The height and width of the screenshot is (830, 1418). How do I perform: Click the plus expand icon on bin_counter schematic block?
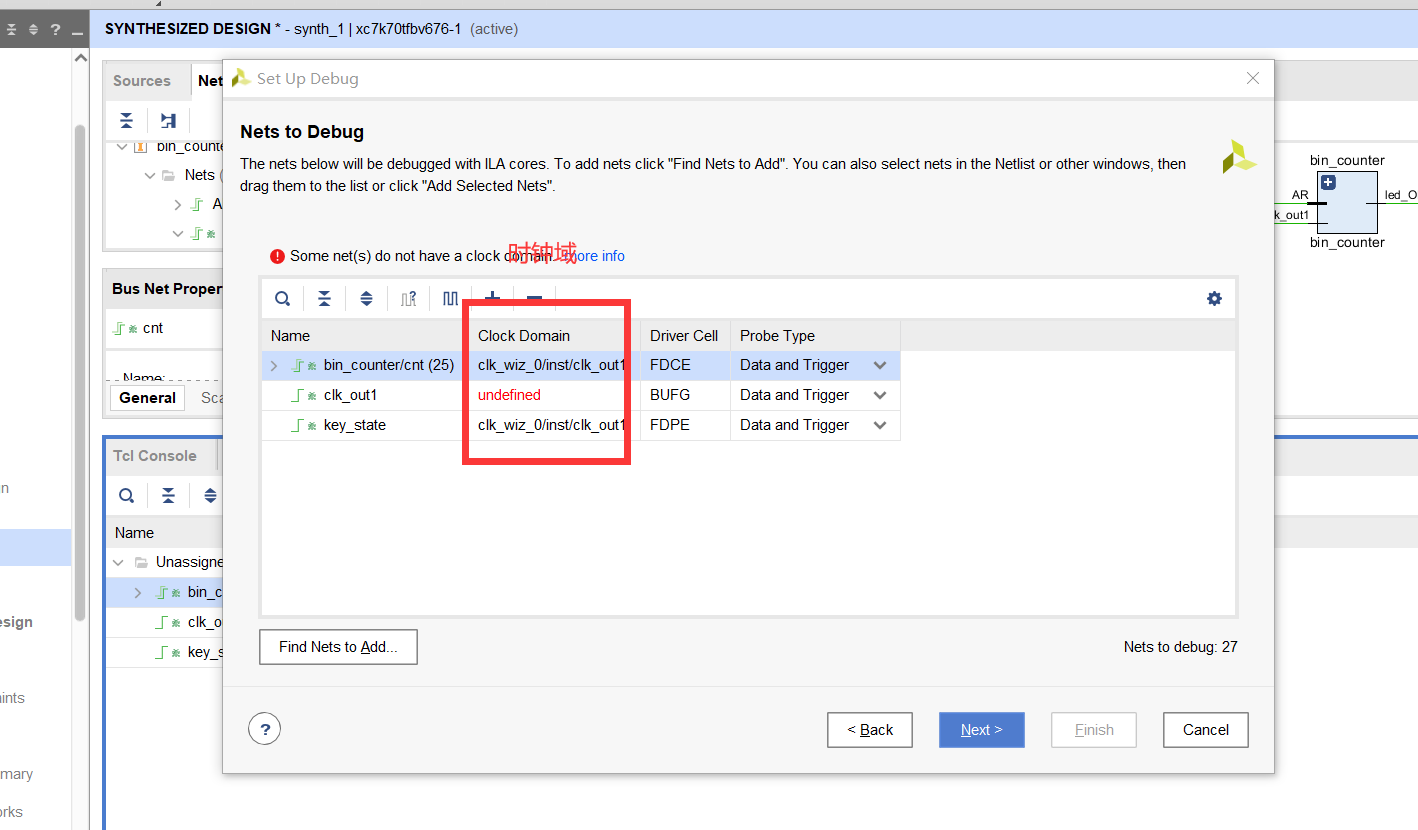point(1328,182)
